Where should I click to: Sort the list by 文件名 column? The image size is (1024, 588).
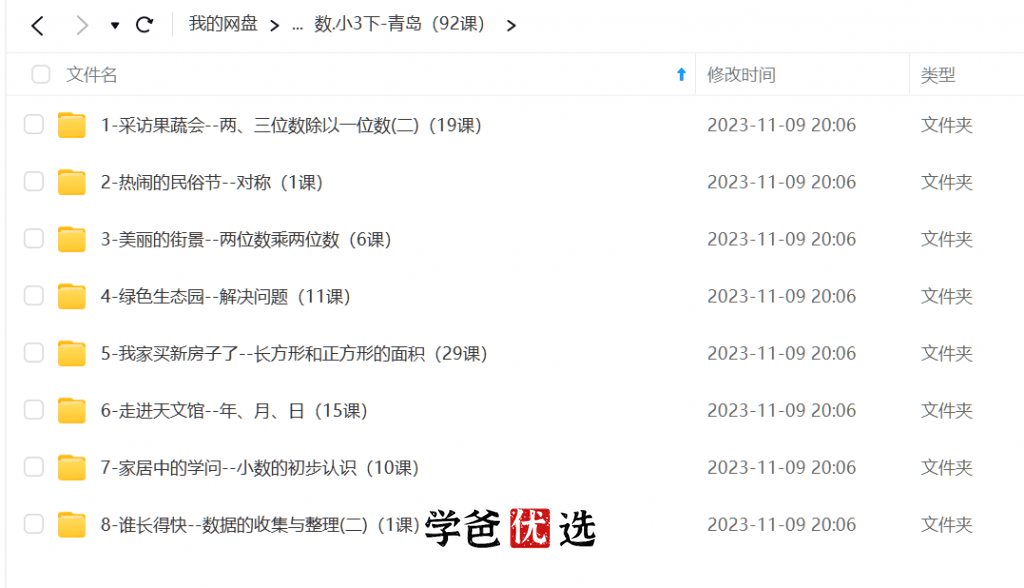(x=91, y=74)
